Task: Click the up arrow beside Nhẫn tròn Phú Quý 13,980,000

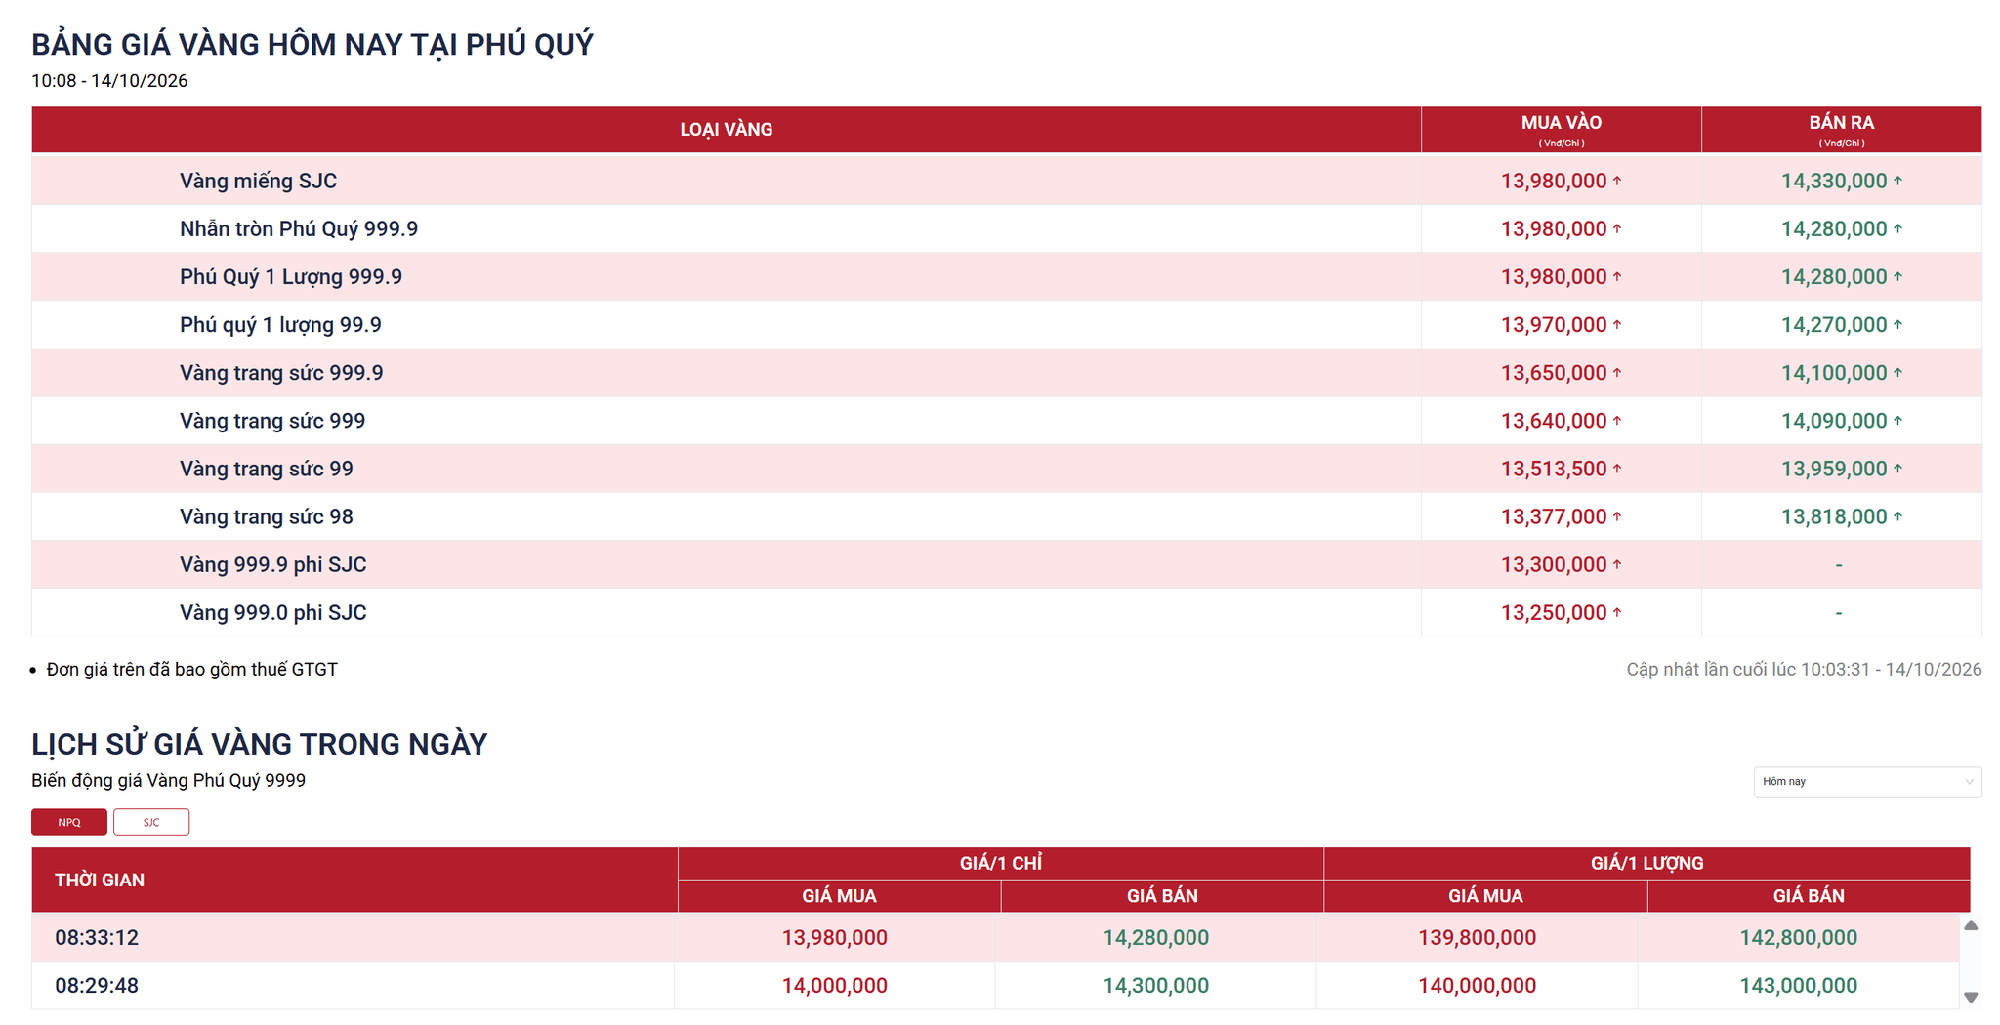Action: click(1617, 229)
